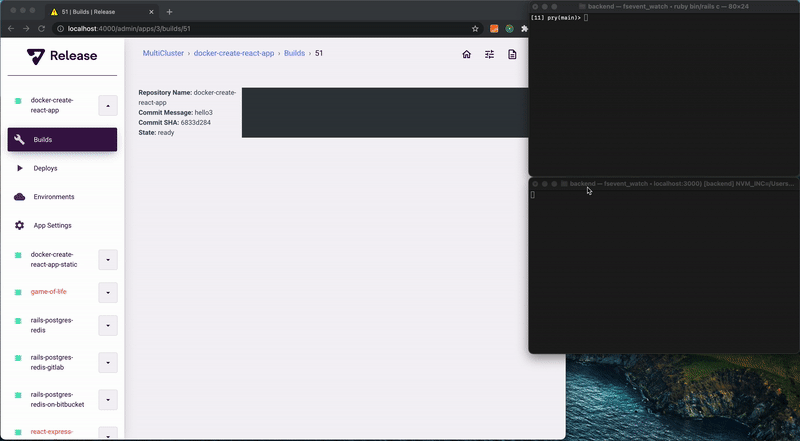800x441 pixels.
Task: Click the document icon in header
Action: coord(512,55)
